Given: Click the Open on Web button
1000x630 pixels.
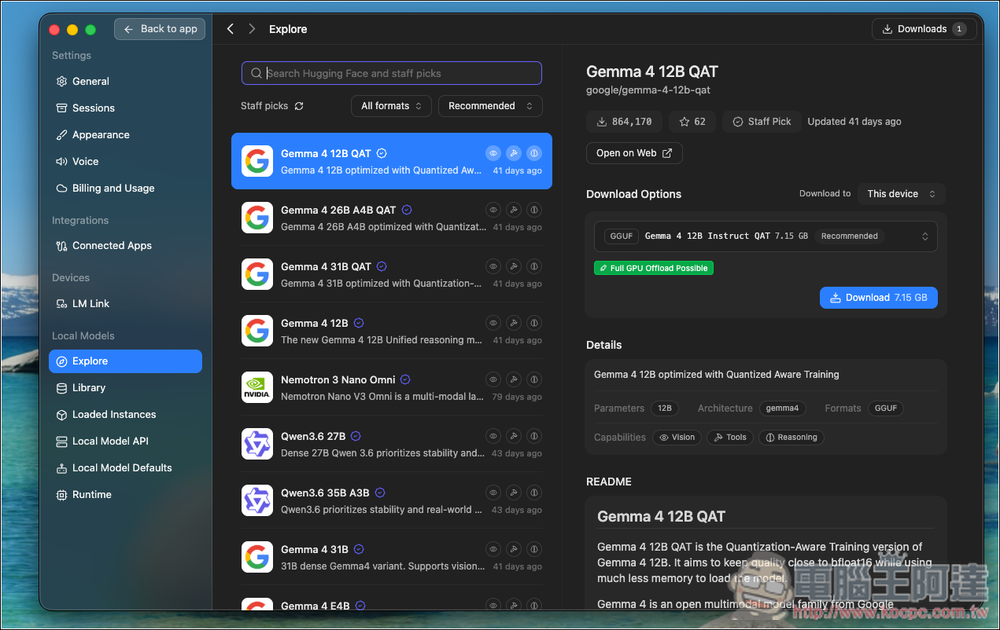Looking at the screenshot, I should coord(634,153).
